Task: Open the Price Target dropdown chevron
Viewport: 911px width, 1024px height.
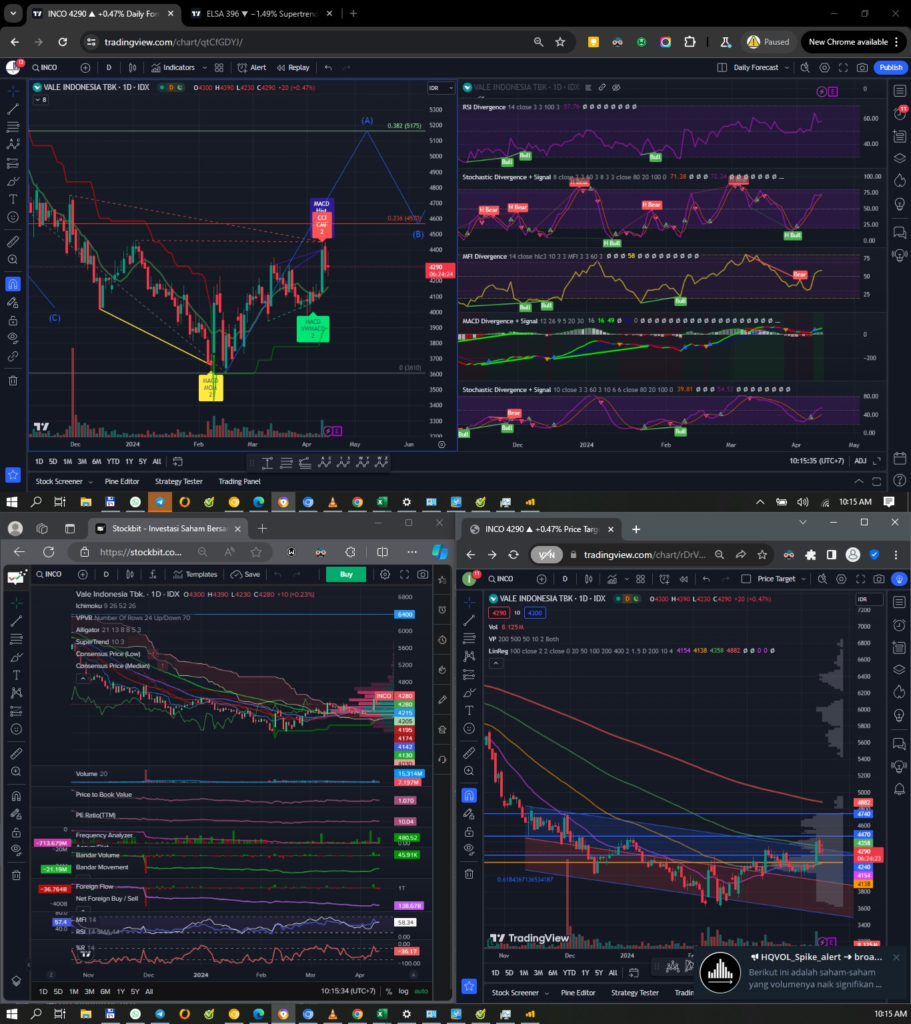Action: pyautogui.click(x=803, y=577)
